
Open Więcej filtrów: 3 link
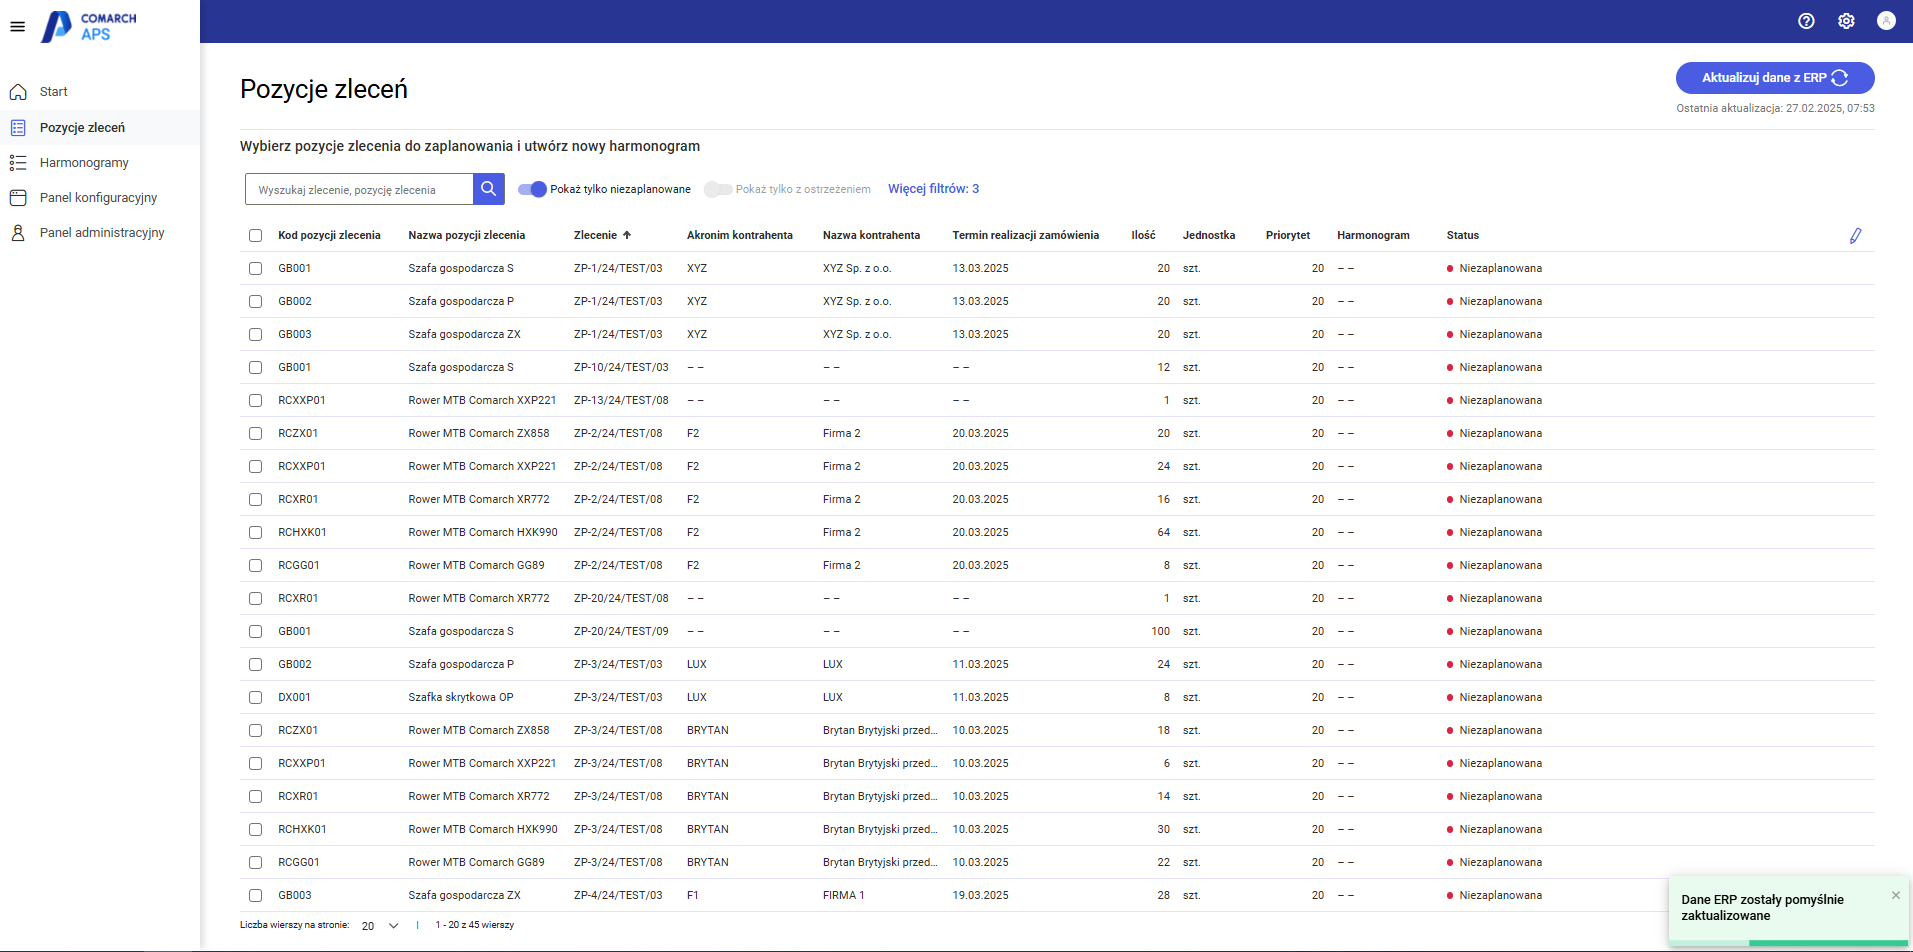pos(933,189)
